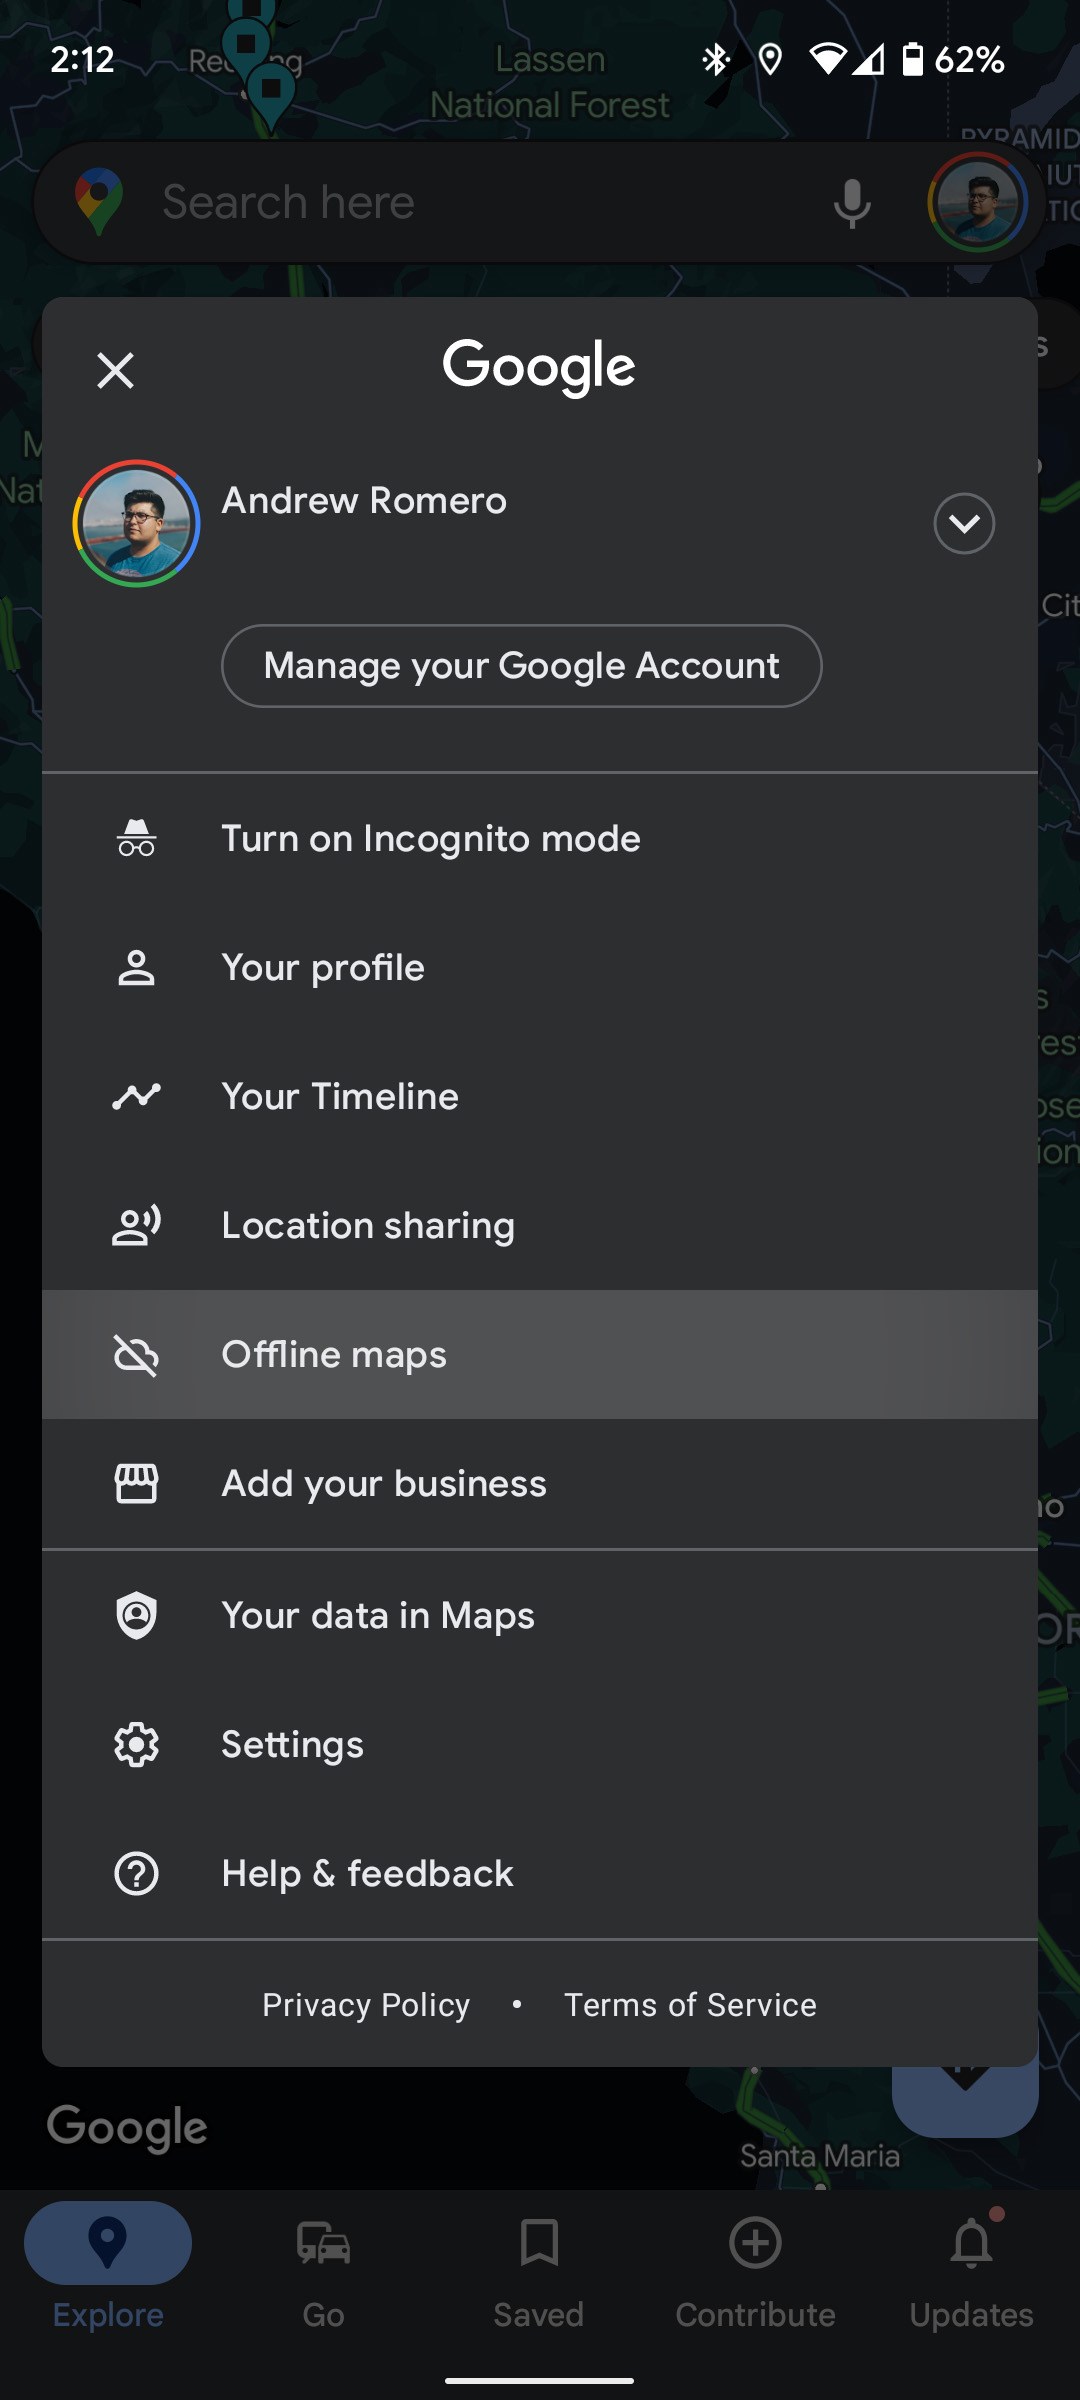Switch to the Updates tab

[x=971, y=2269]
